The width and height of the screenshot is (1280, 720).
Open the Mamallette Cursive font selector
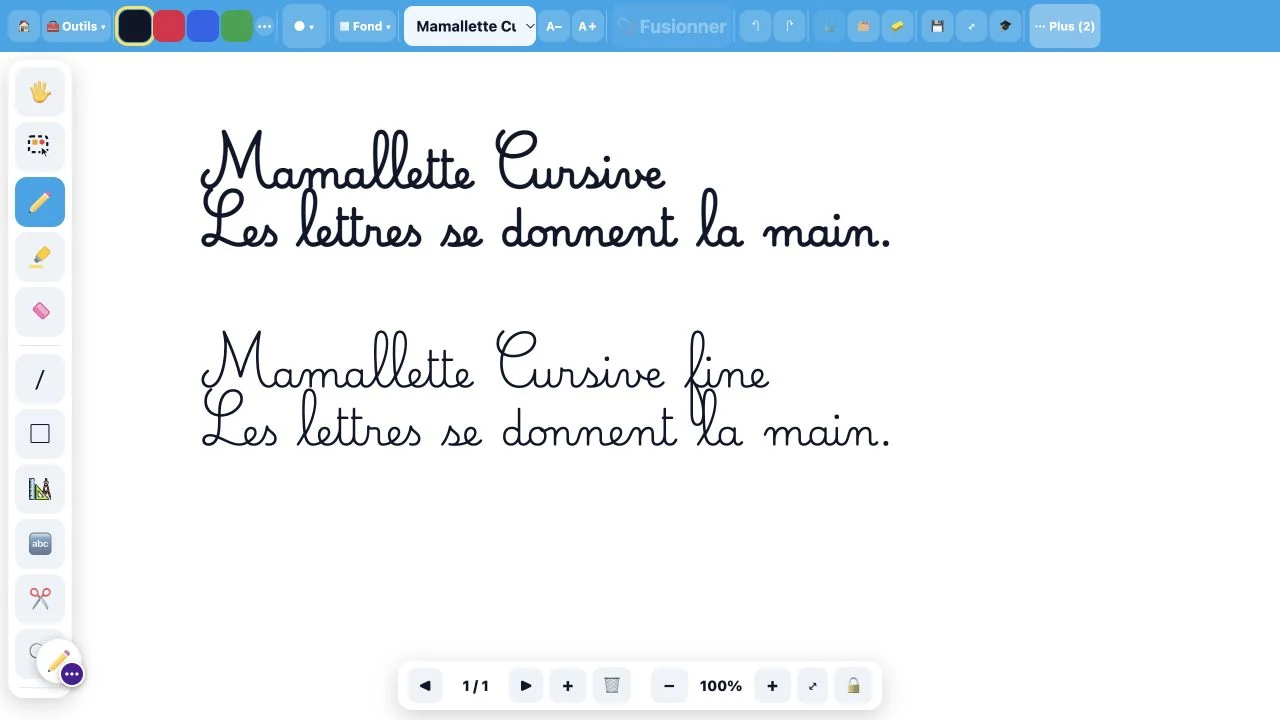pyautogui.click(x=470, y=26)
